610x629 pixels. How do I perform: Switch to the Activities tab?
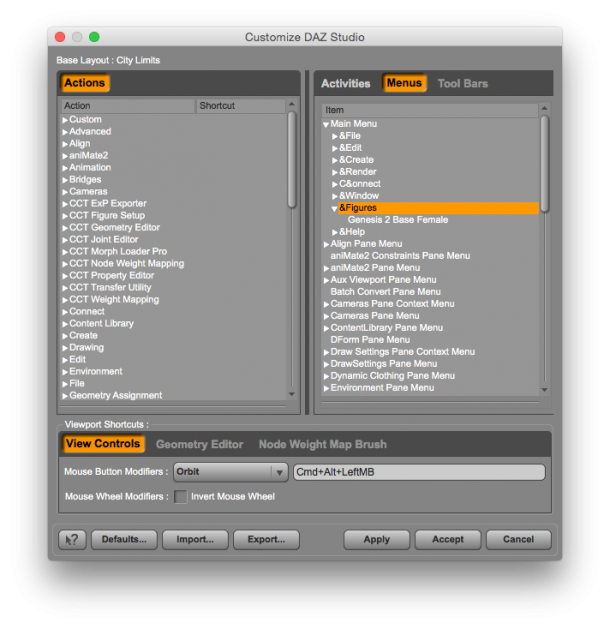click(345, 83)
